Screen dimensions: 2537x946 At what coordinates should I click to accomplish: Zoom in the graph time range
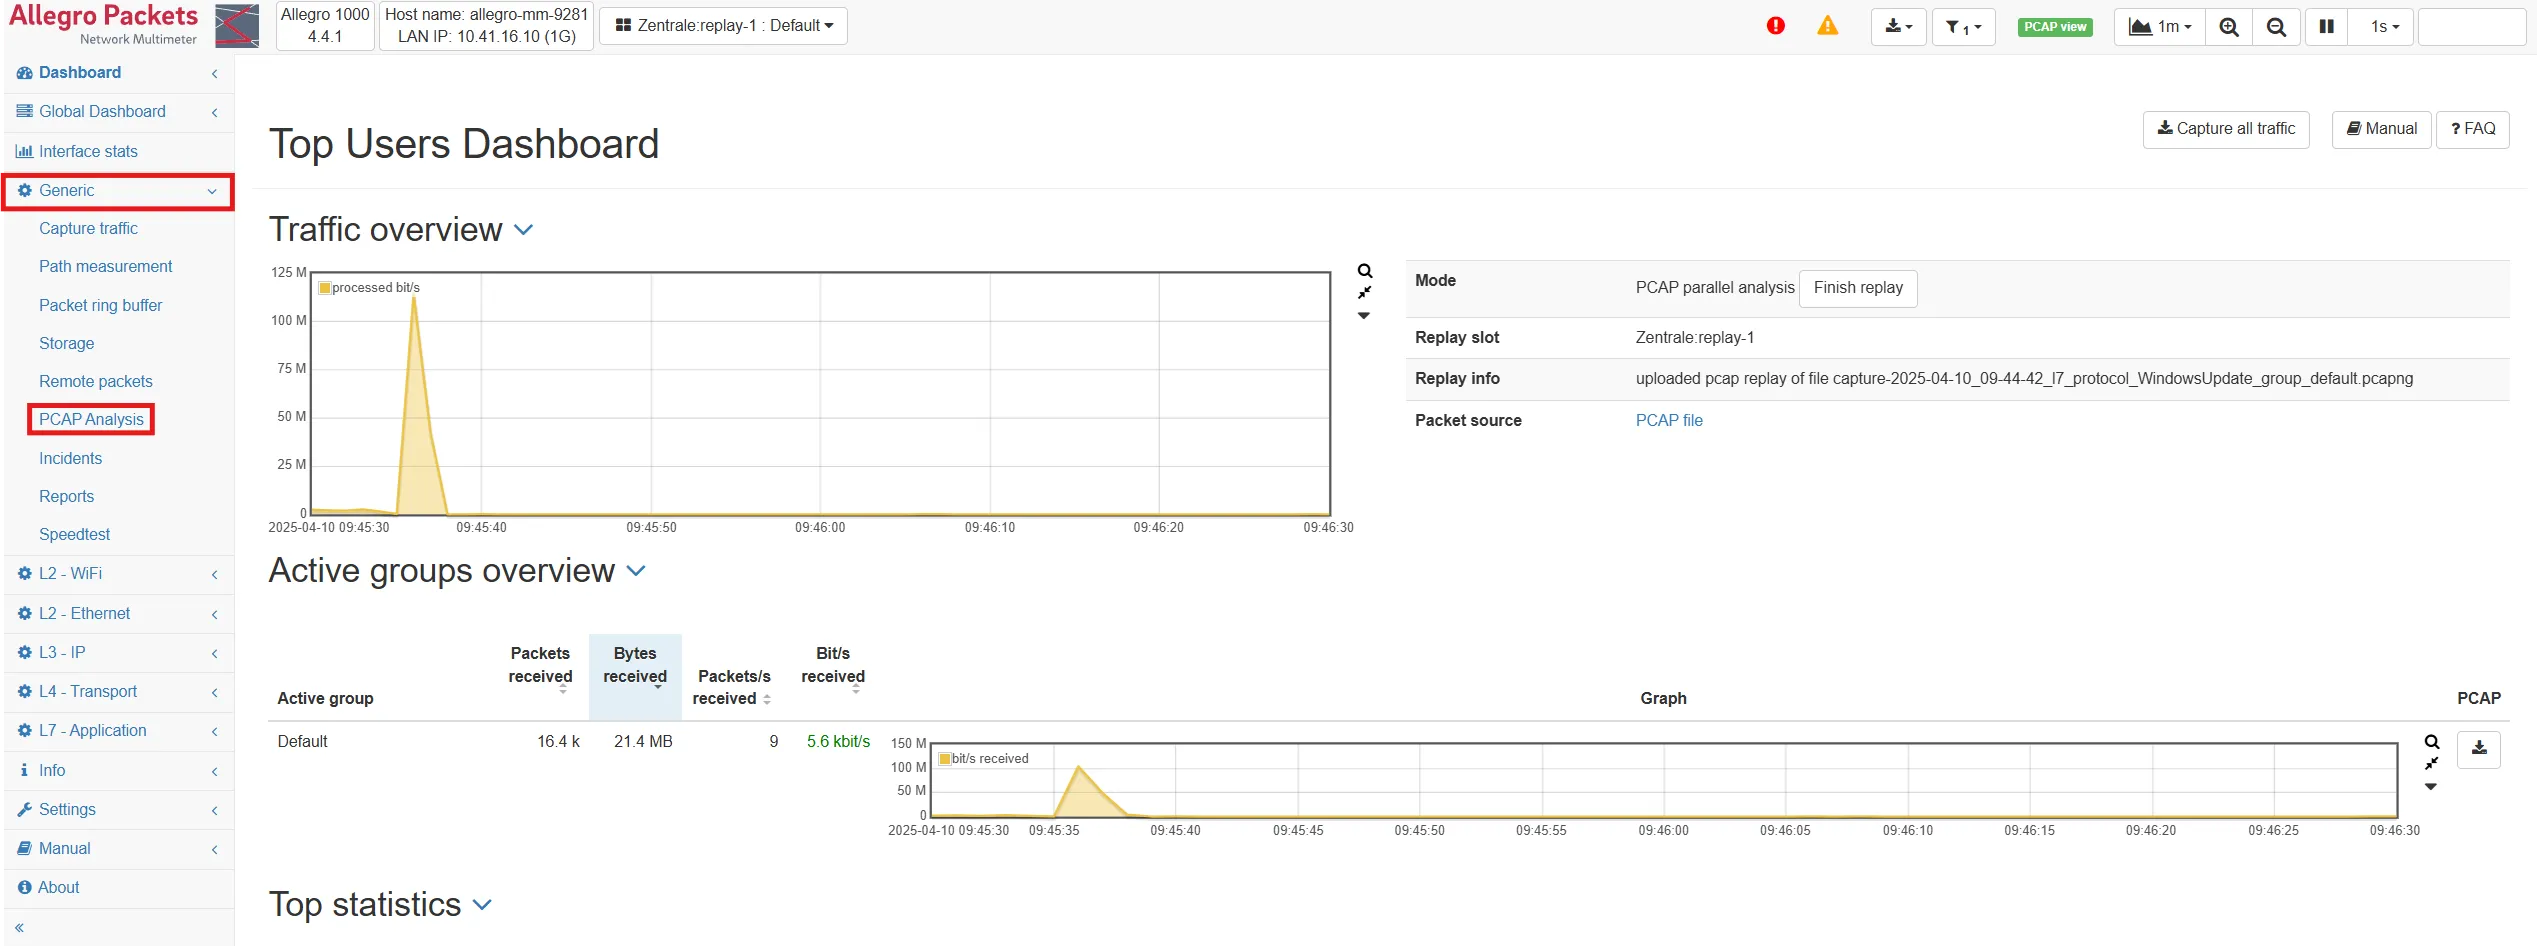[2228, 27]
